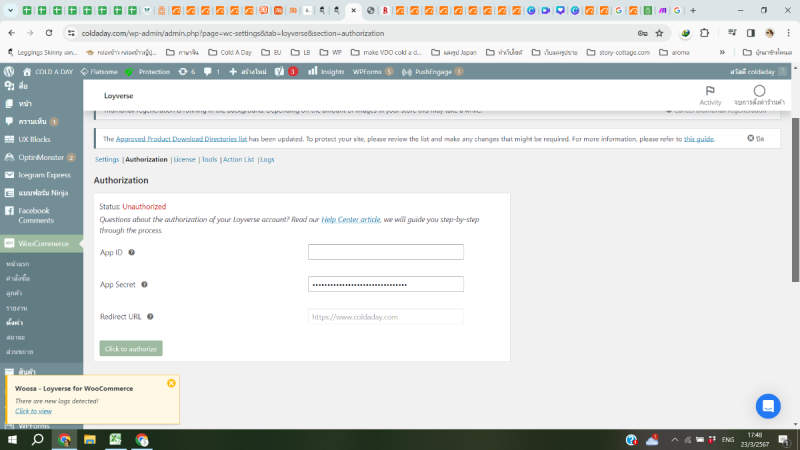Go back in browser history
The width and height of the screenshot is (800, 450).
[12, 33]
